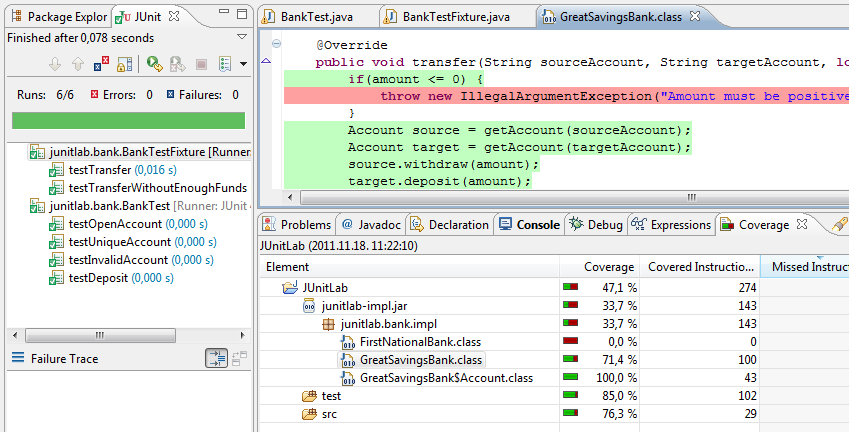The width and height of the screenshot is (849, 432).
Task: Maximize the JUnit view panel
Action: 242,14
